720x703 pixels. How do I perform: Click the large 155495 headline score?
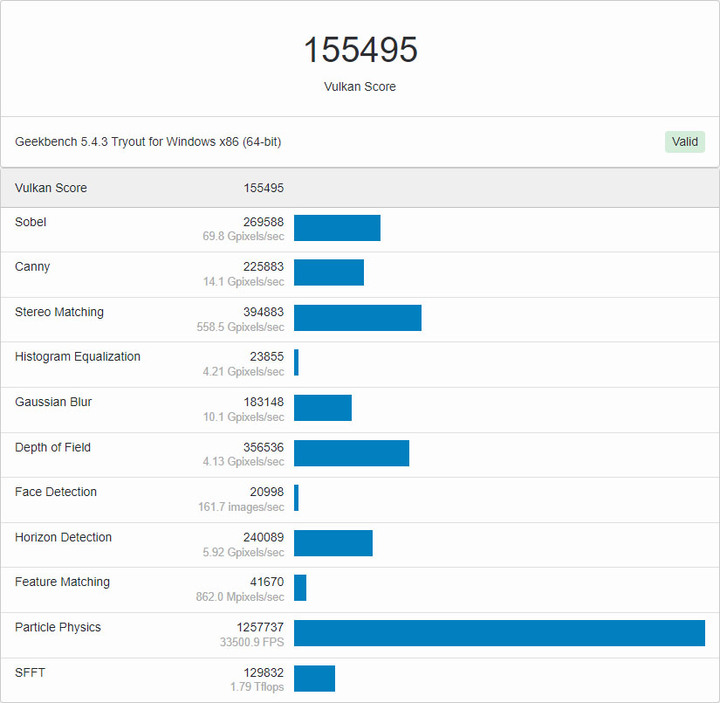click(x=360, y=50)
